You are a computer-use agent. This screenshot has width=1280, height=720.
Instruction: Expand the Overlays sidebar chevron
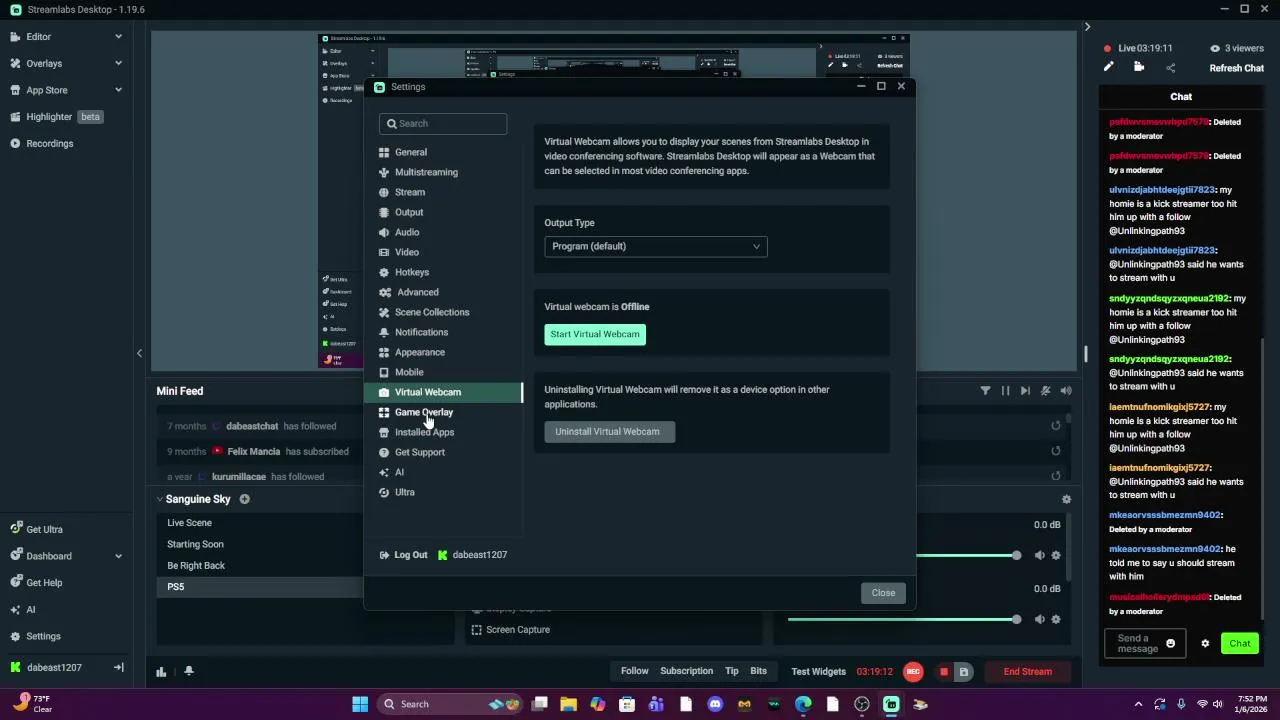click(118, 63)
